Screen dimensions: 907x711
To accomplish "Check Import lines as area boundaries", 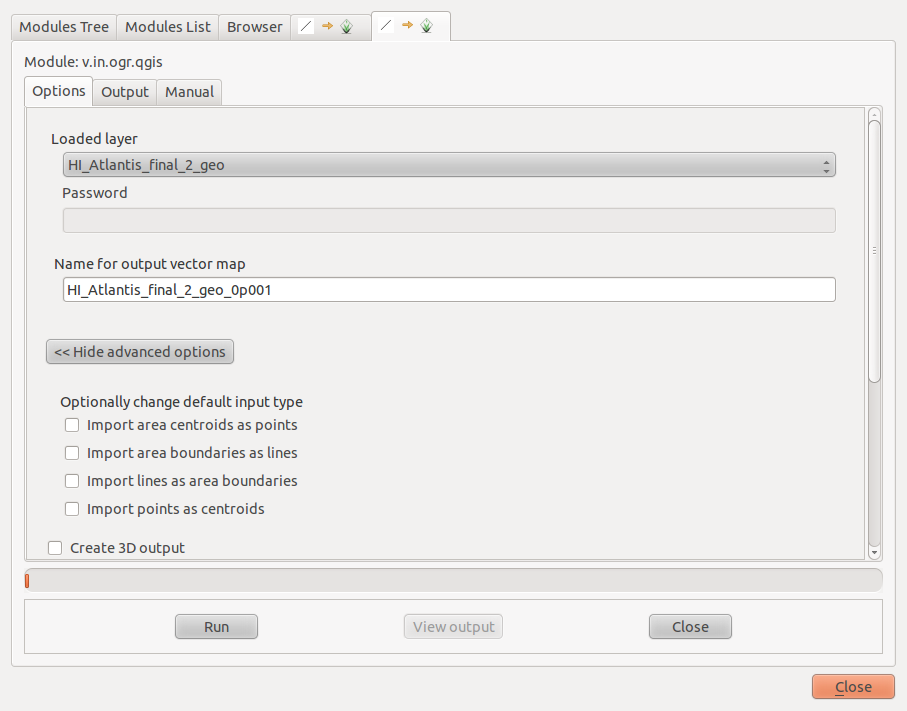I will click(72, 481).
